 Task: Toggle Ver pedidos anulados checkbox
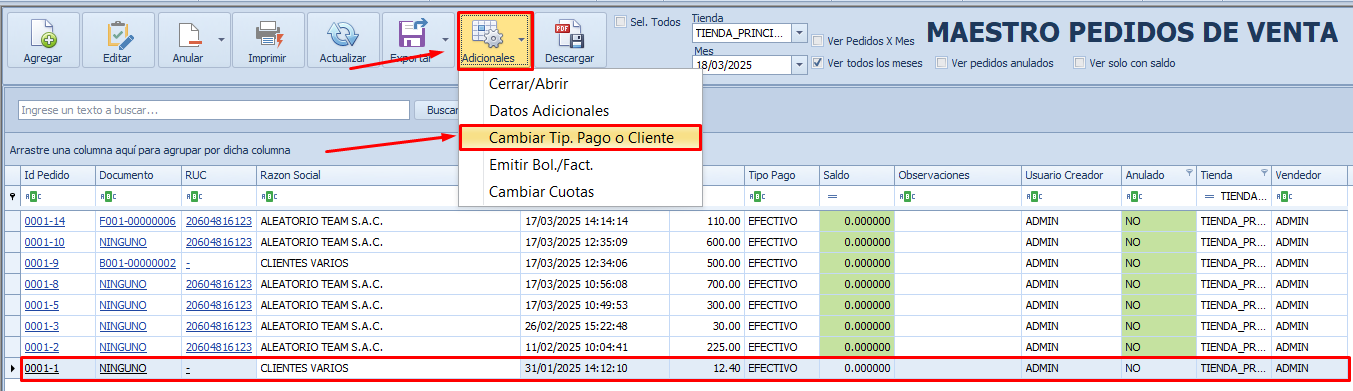(x=942, y=62)
